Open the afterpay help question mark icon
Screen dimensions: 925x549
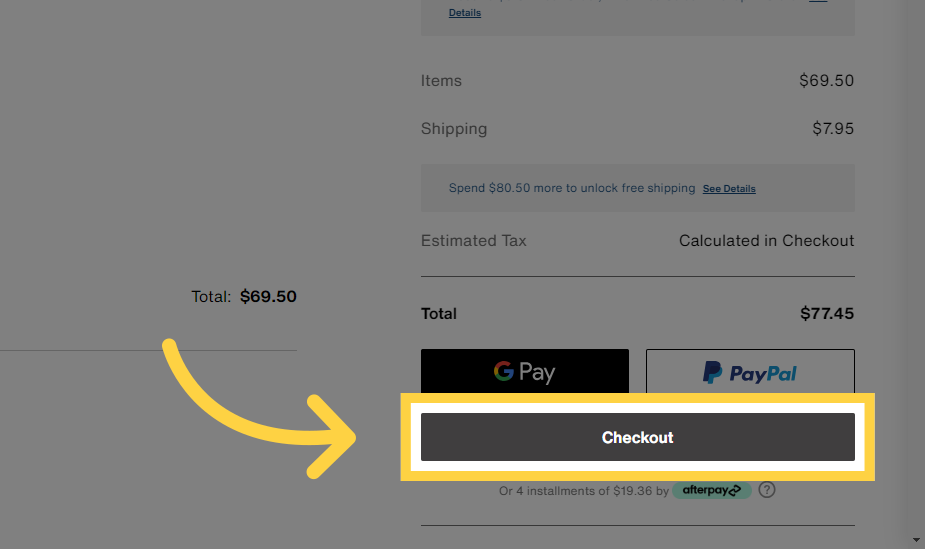tap(767, 490)
